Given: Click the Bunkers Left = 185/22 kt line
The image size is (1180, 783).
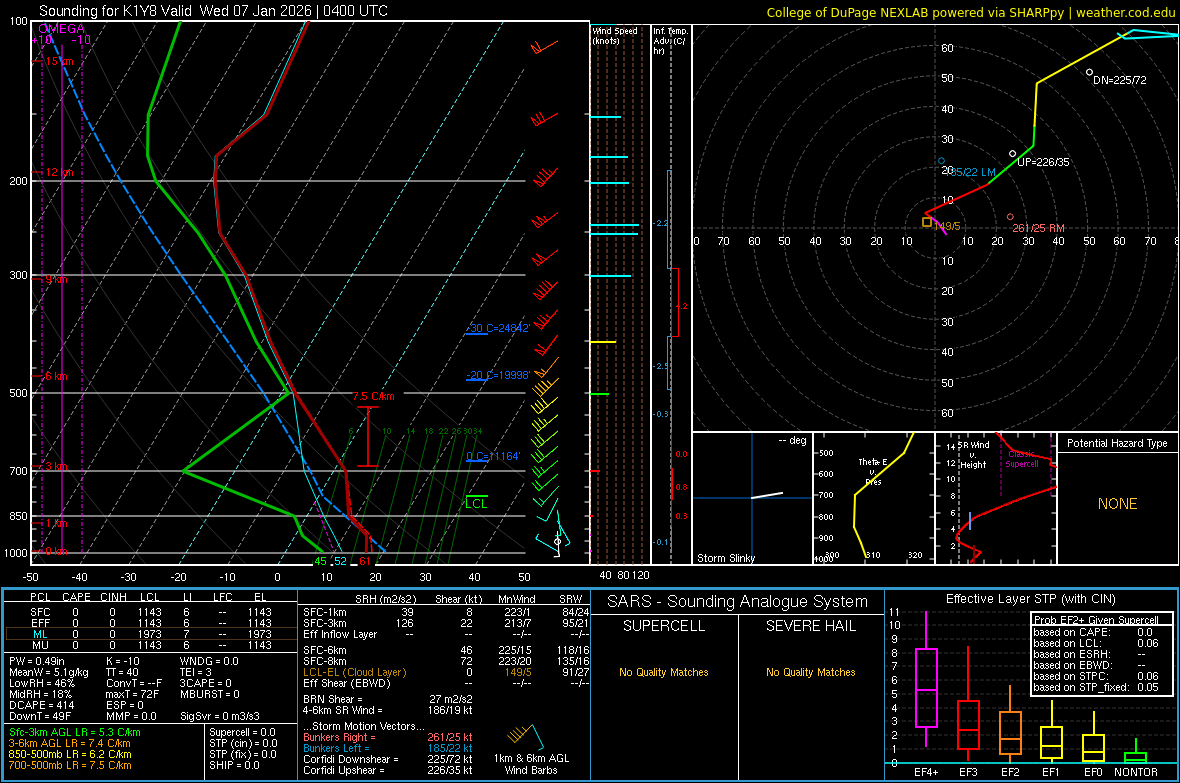Looking at the screenshot, I should point(387,748).
